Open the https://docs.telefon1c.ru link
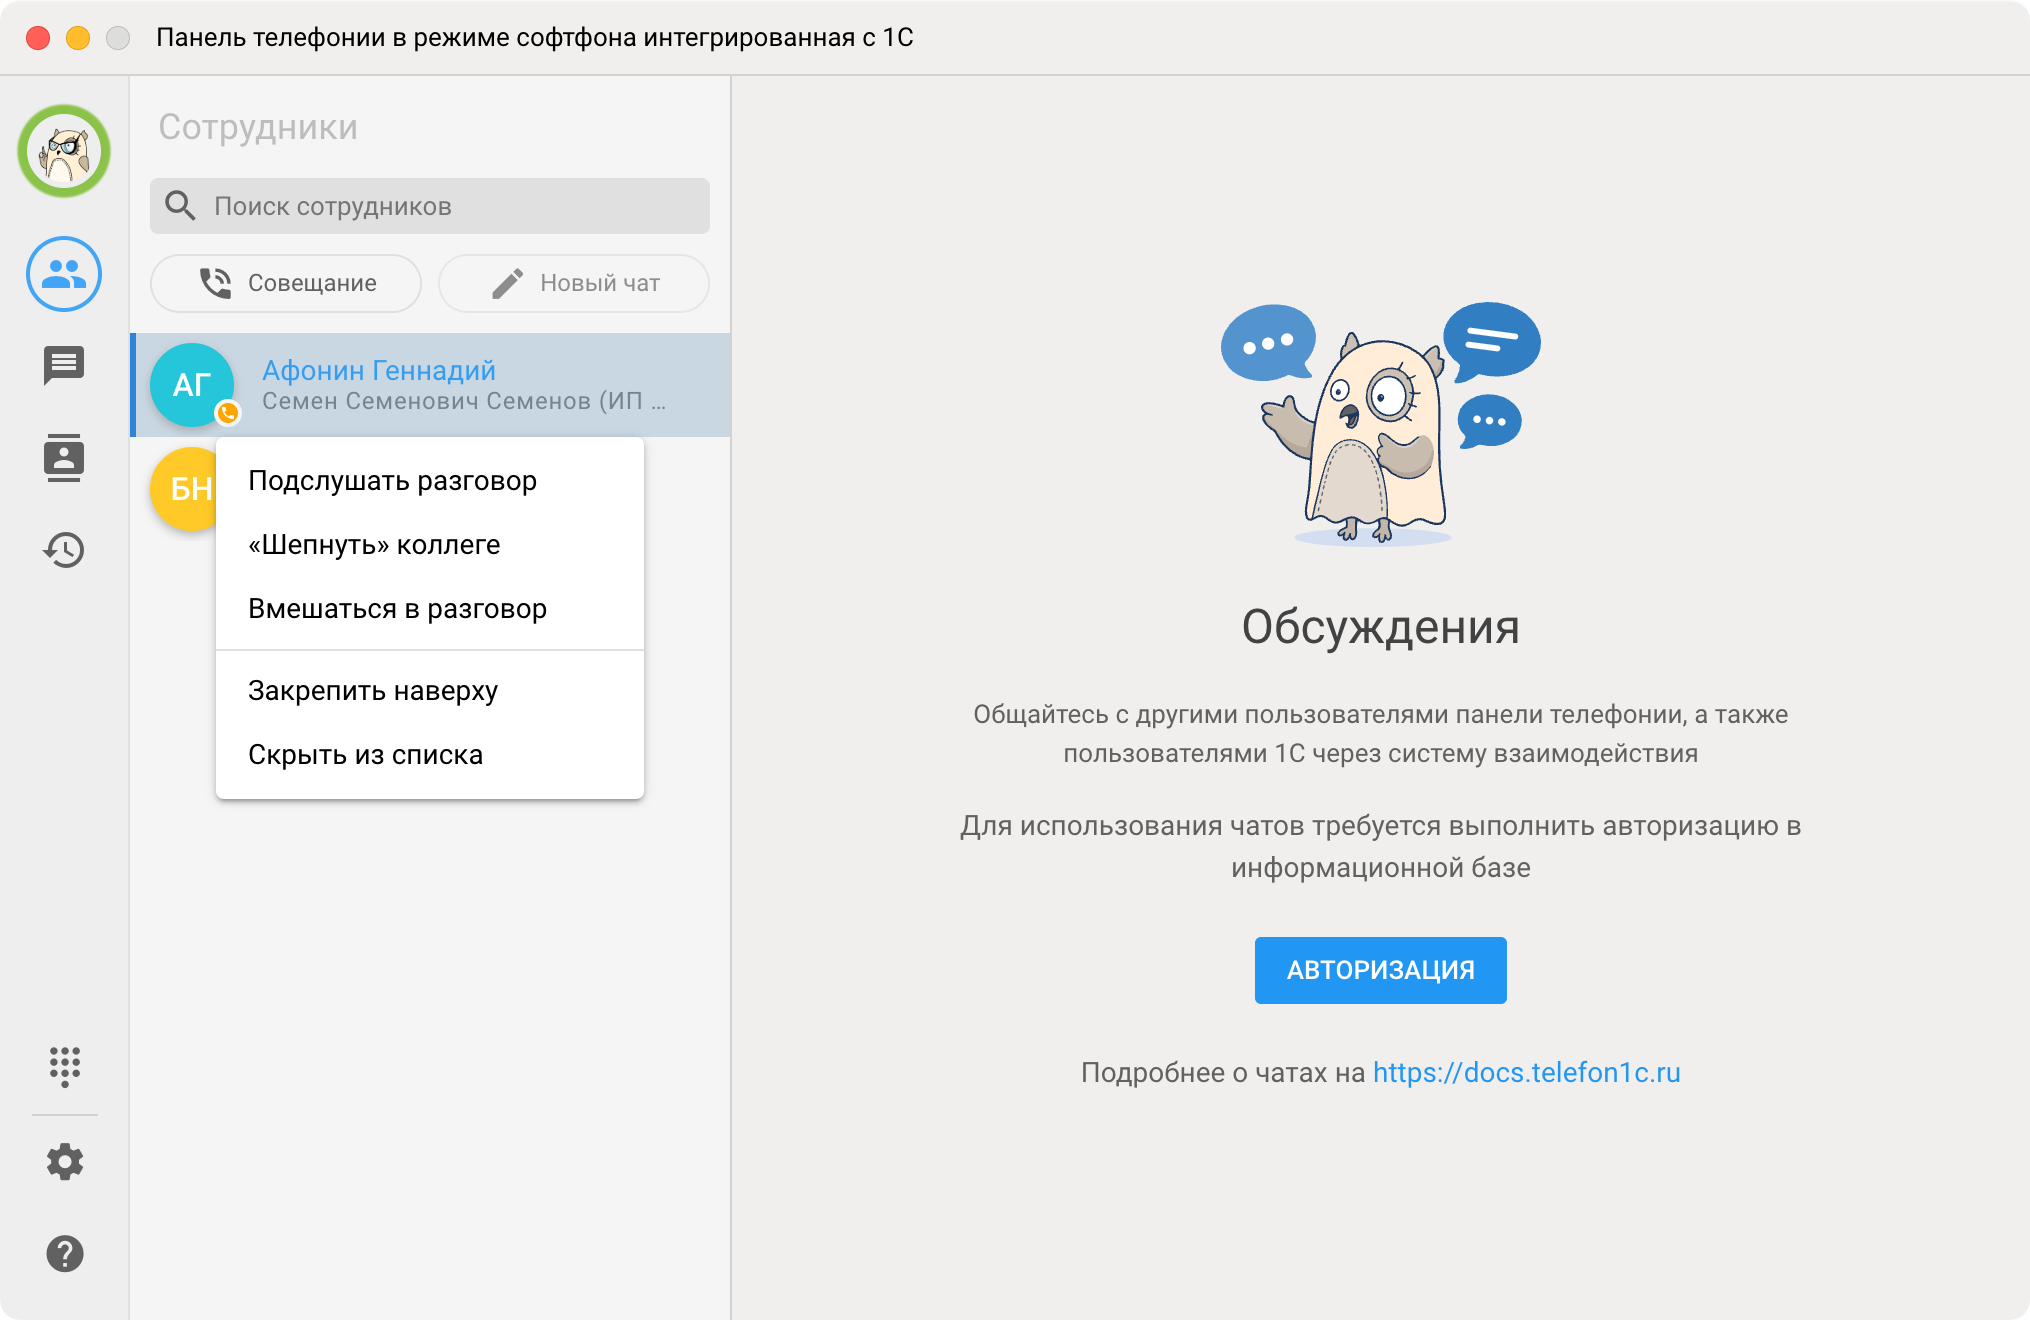The width and height of the screenshot is (2030, 1320). (x=1526, y=1072)
